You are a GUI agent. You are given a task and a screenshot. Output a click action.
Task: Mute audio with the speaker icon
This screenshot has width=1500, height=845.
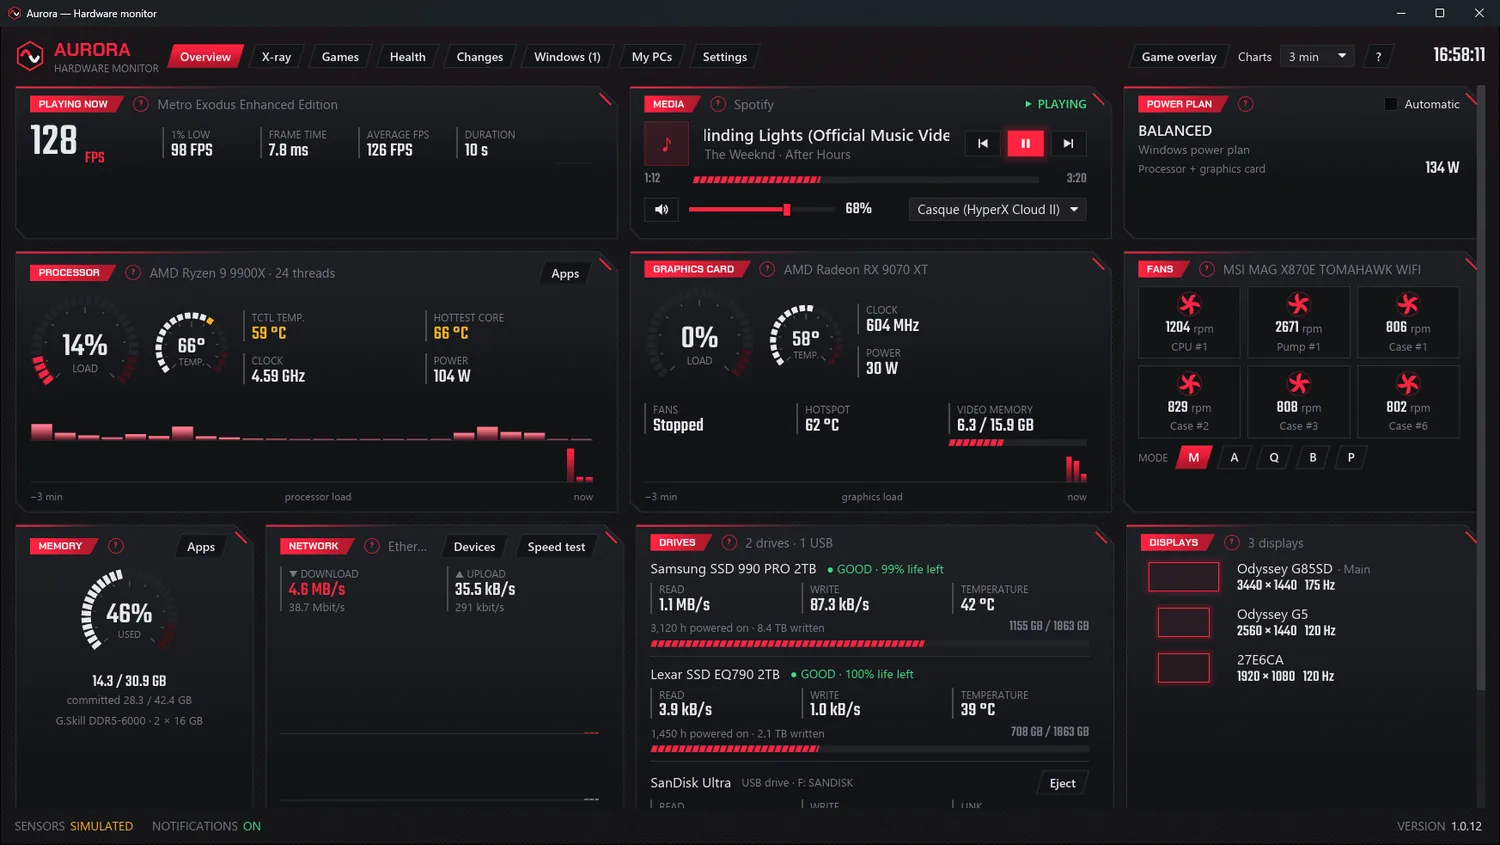[x=662, y=209]
